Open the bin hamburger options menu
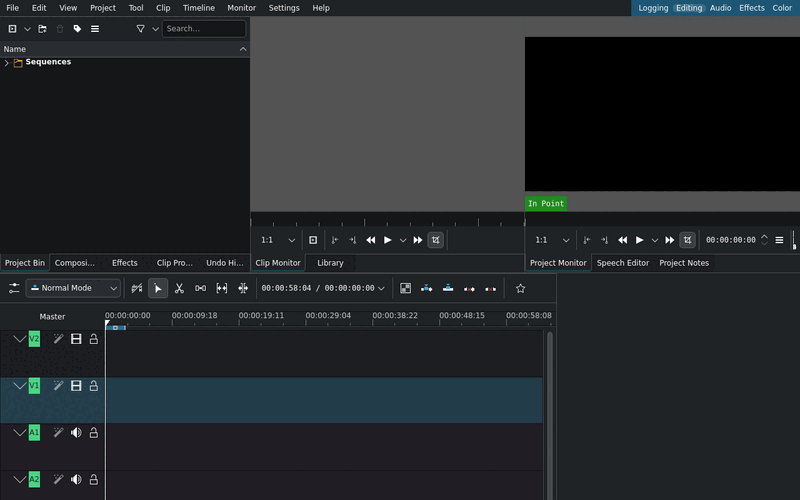The image size is (800, 500). pos(95,29)
